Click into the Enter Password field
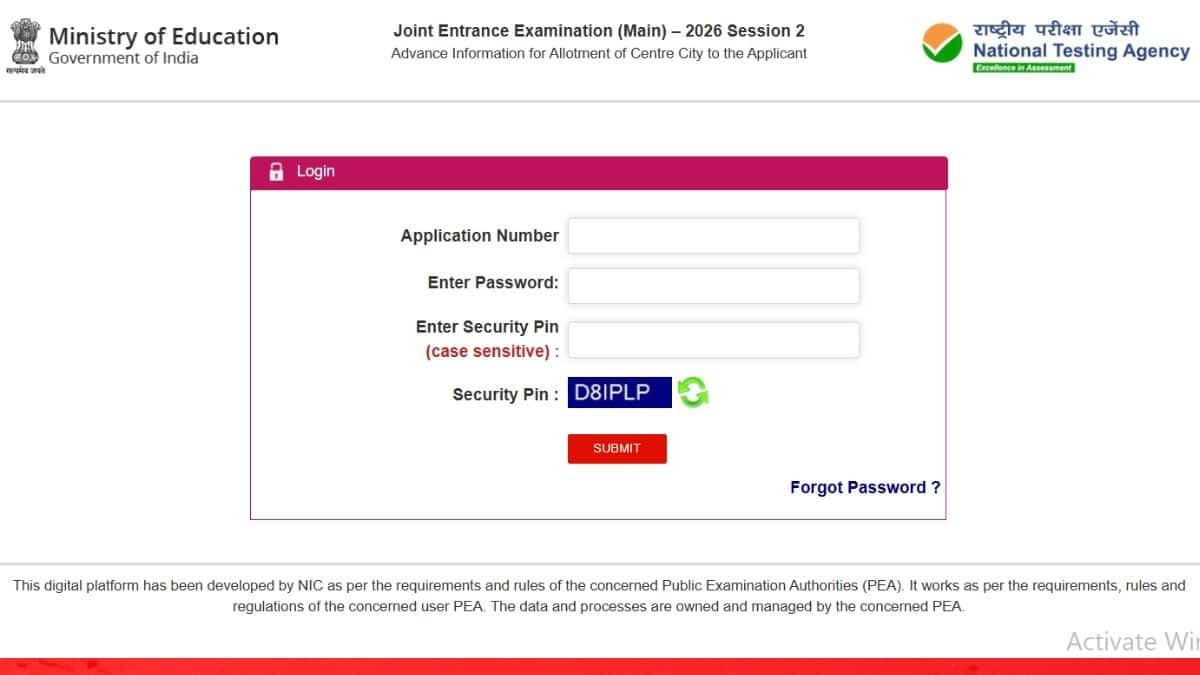The image size is (1200, 675). point(713,285)
